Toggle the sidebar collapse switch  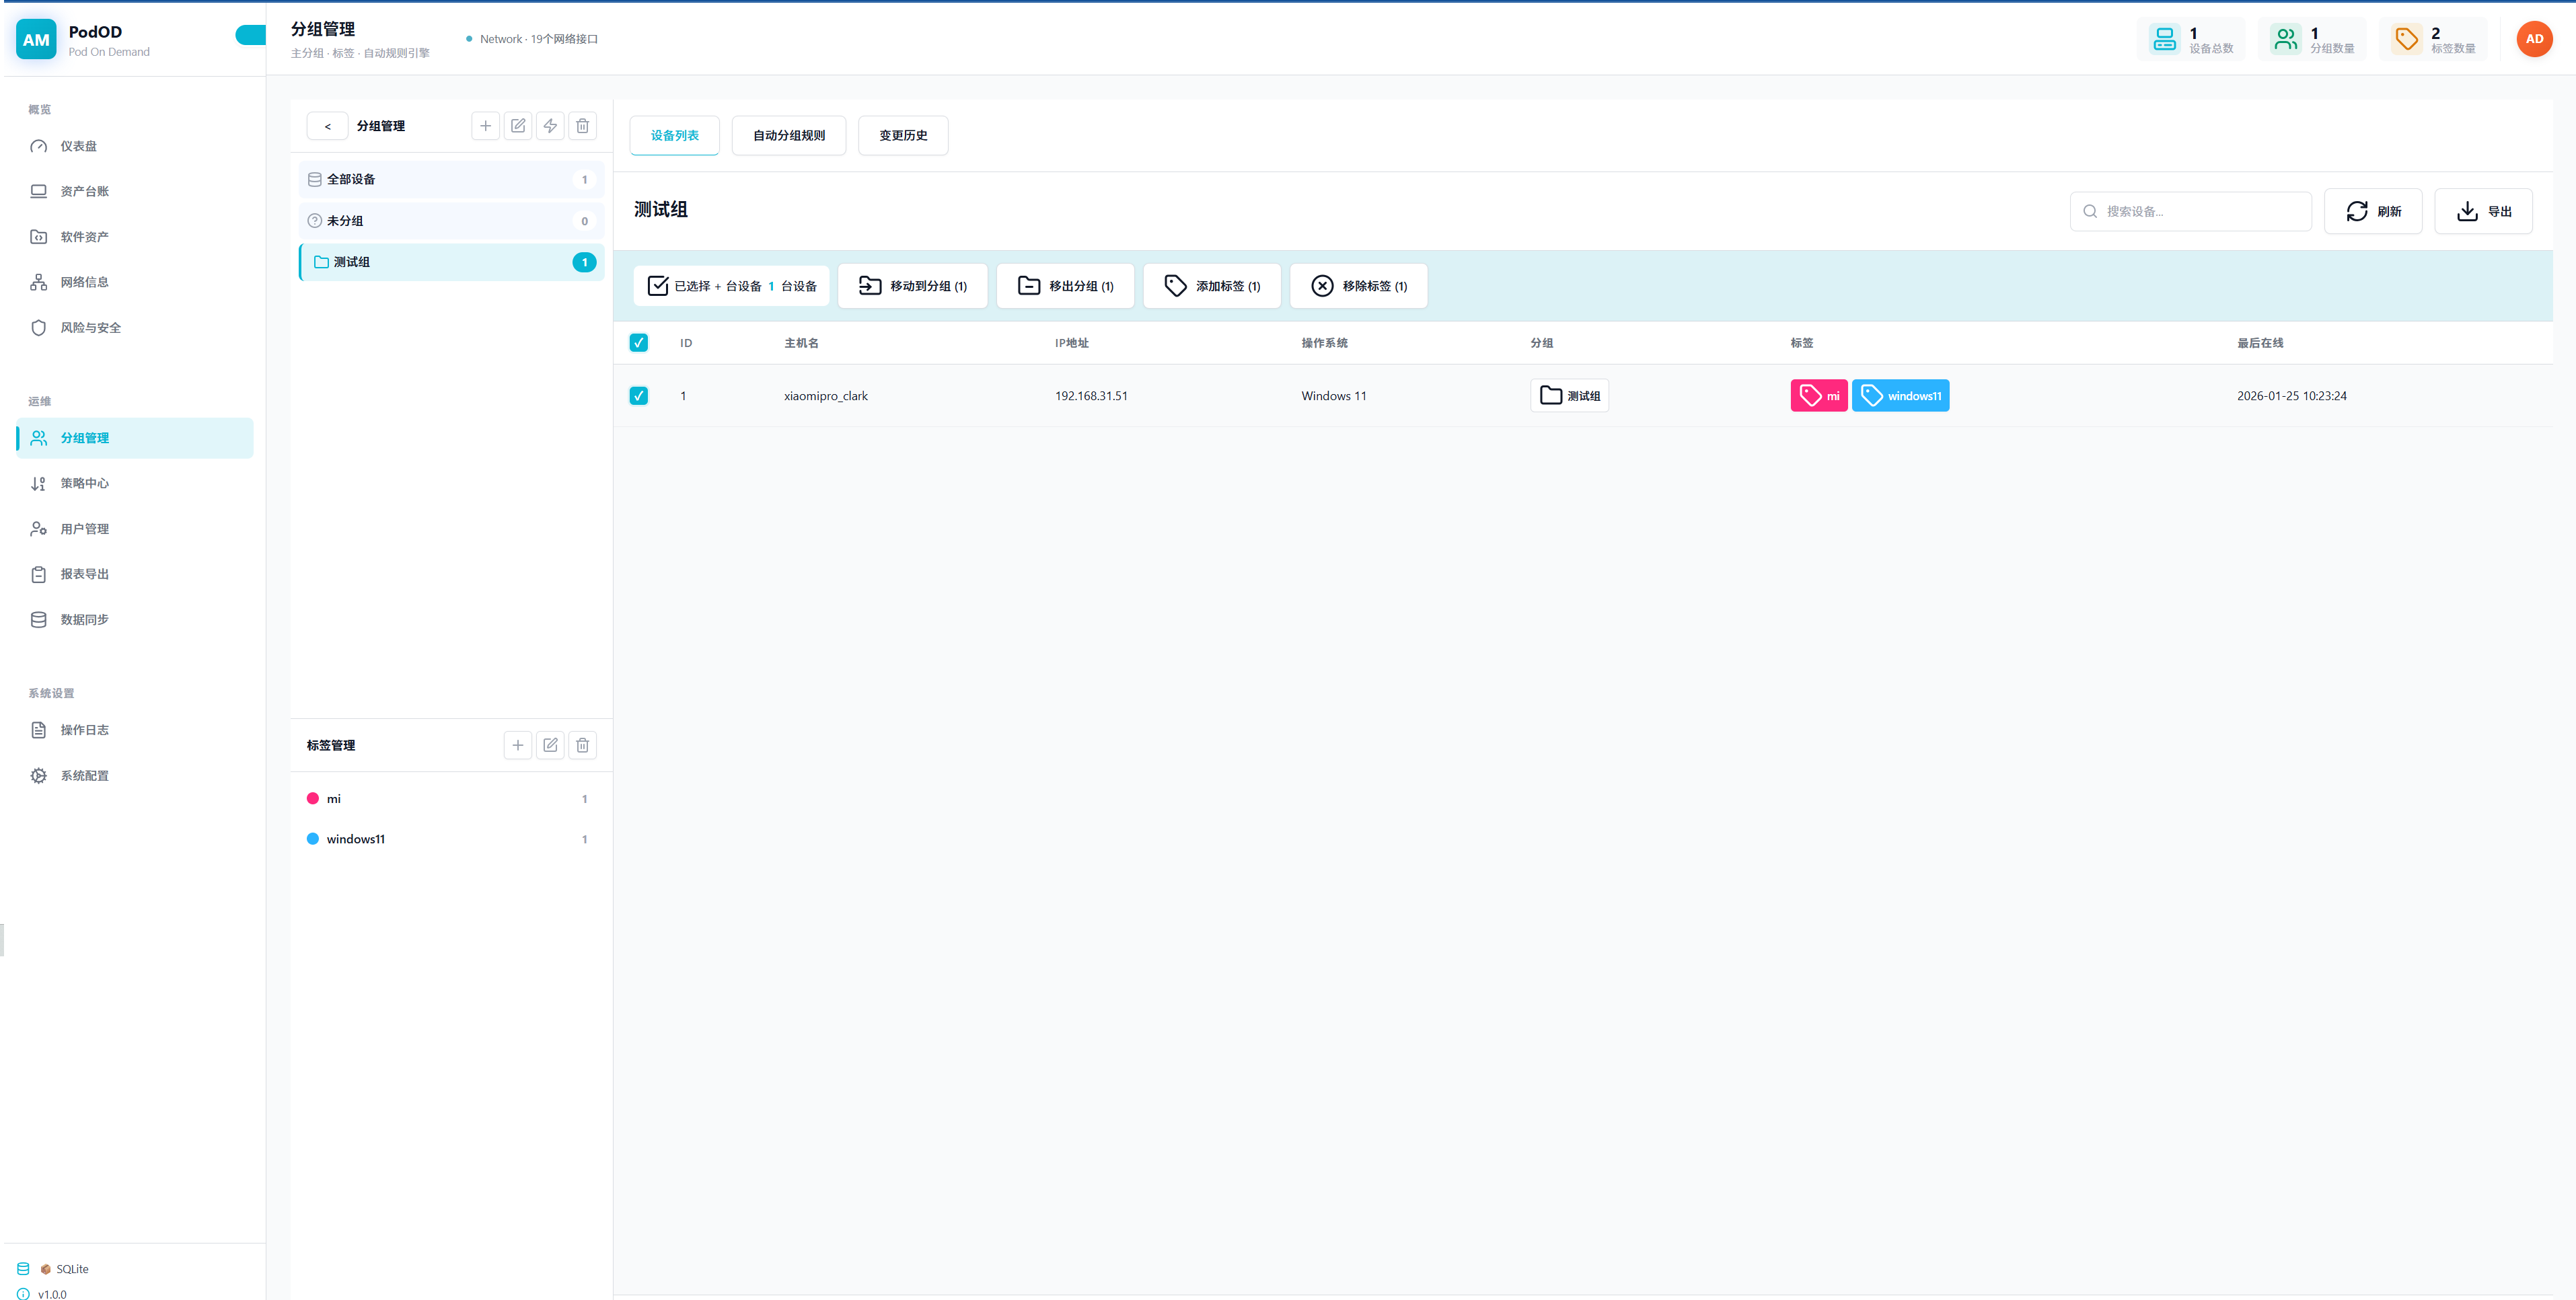pos(250,36)
